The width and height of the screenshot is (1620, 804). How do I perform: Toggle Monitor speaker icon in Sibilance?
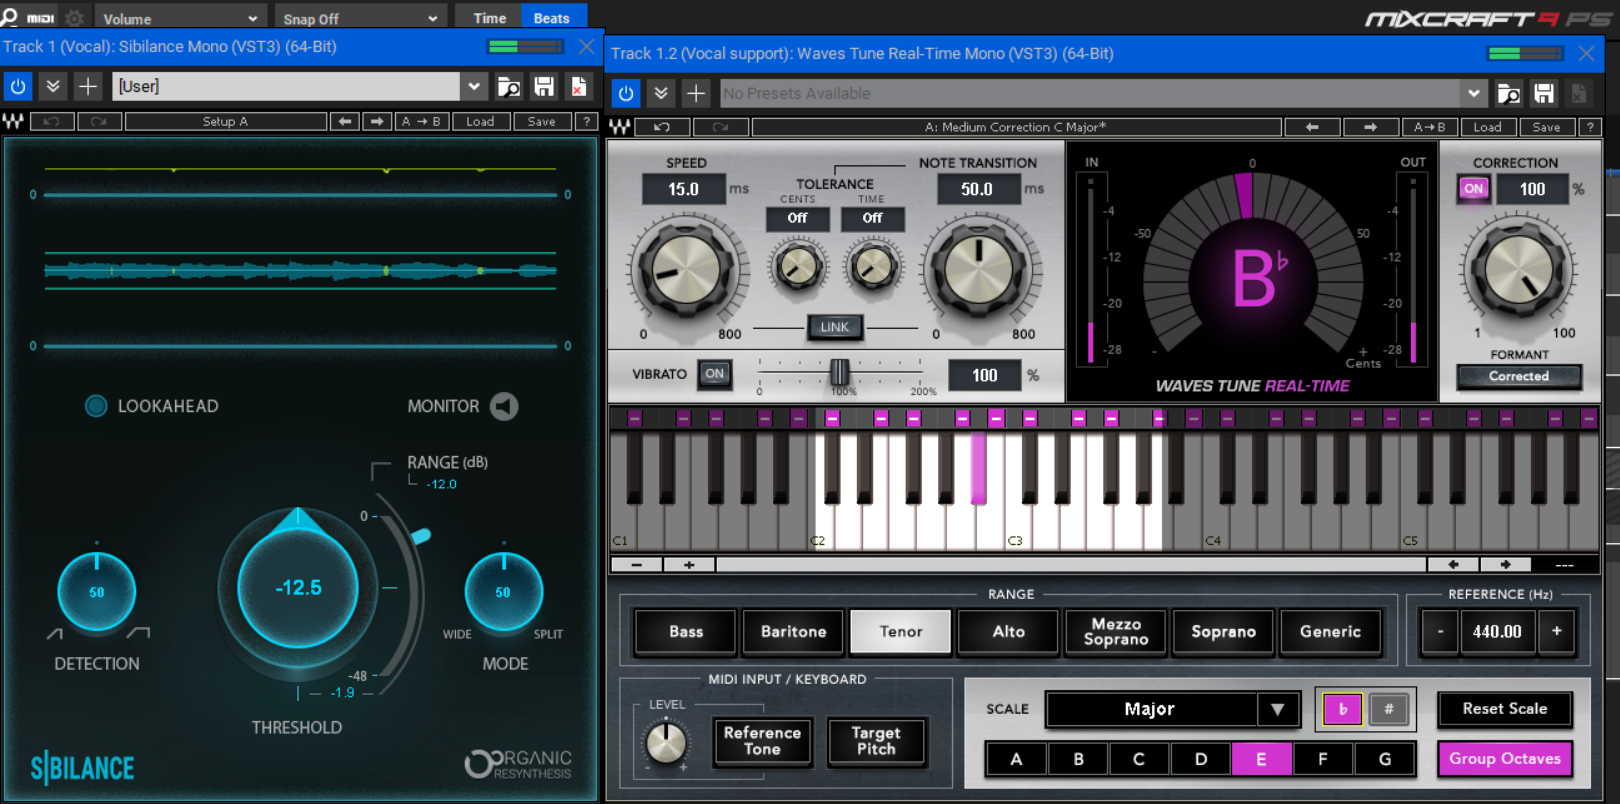pos(504,406)
